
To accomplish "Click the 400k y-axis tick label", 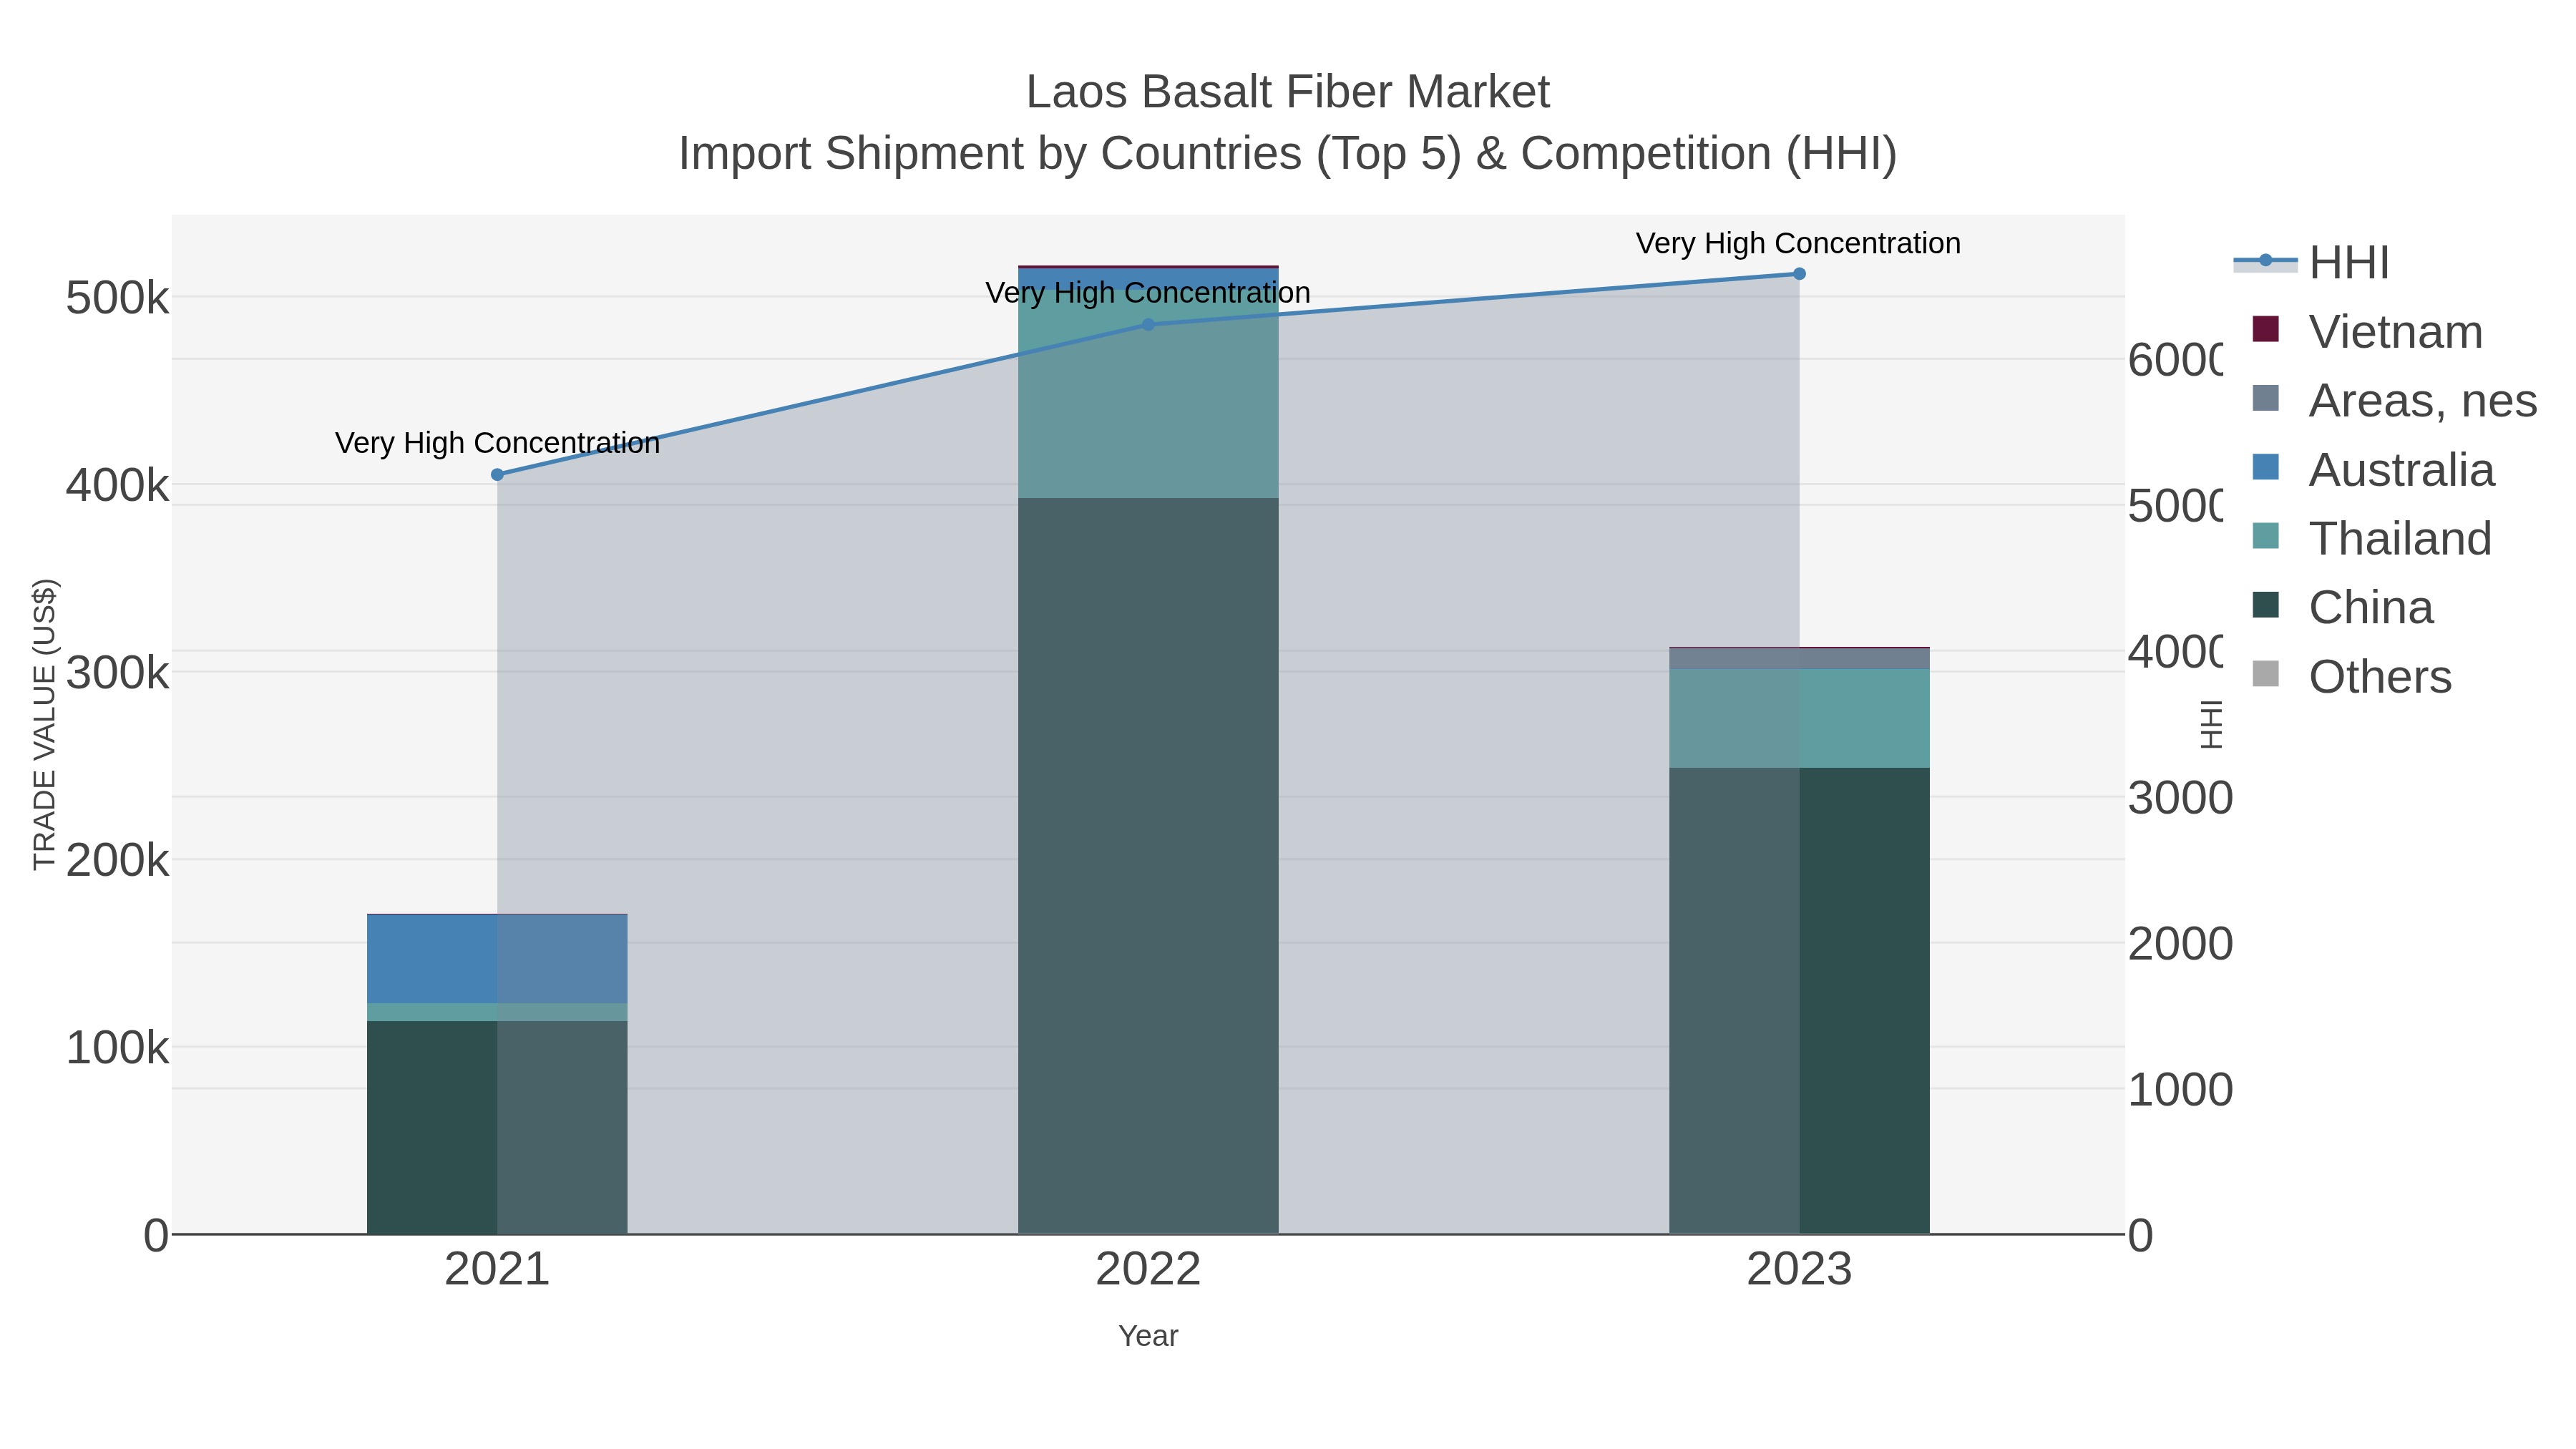I will [117, 486].
